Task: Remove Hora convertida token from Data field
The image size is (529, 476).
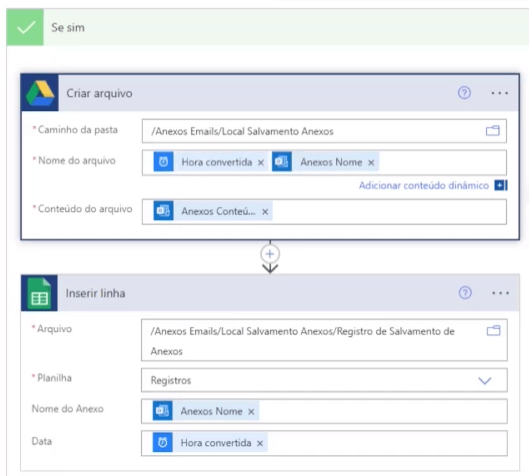Action: tap(260, 443)
